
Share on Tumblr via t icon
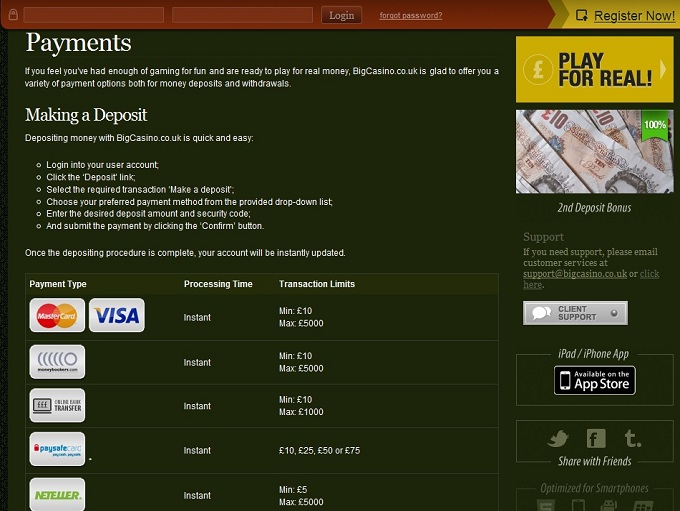tap(632, 439)
